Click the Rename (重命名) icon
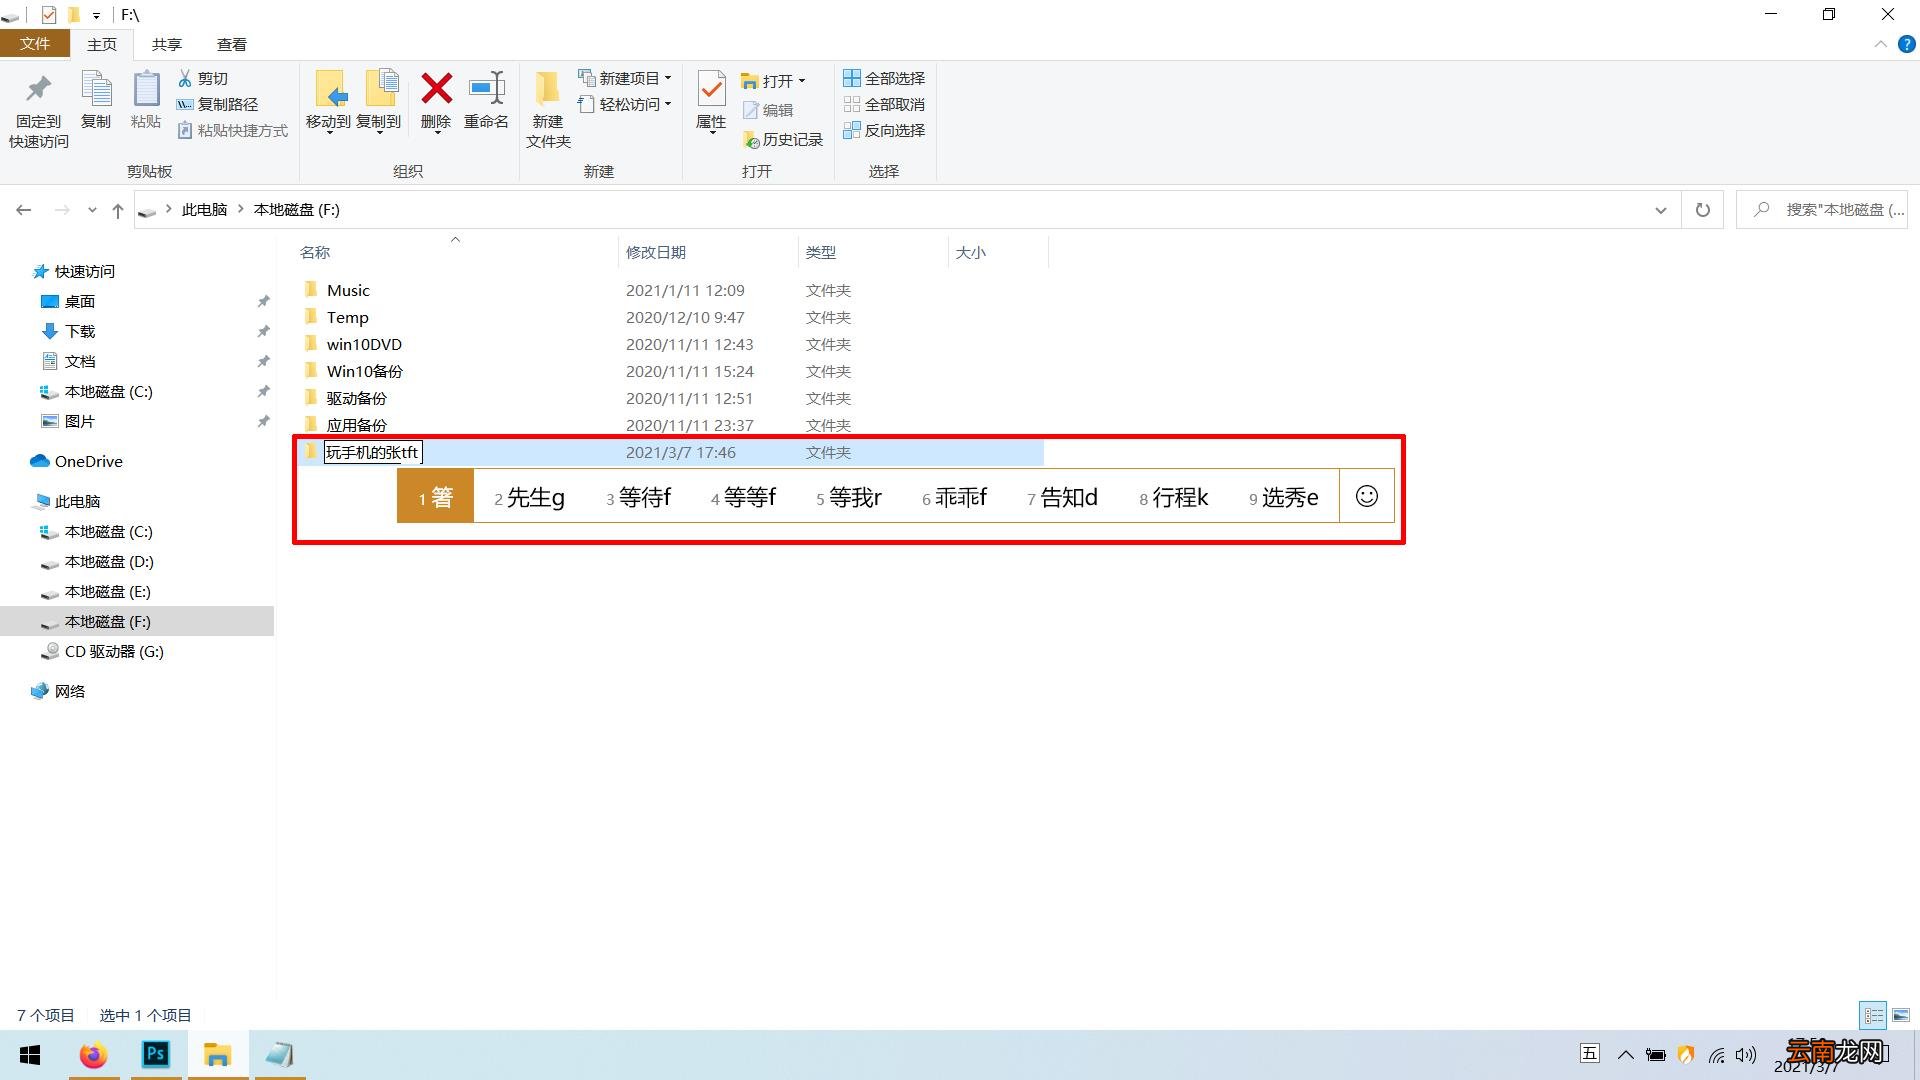 (487, 88)
